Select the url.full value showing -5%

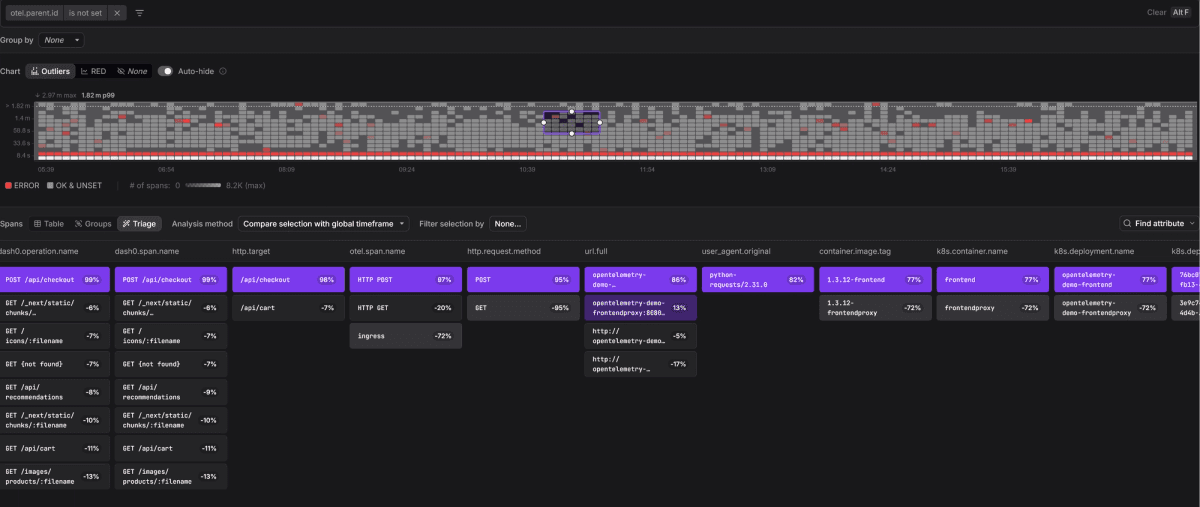pyautogui.click(x=641, y=336)
